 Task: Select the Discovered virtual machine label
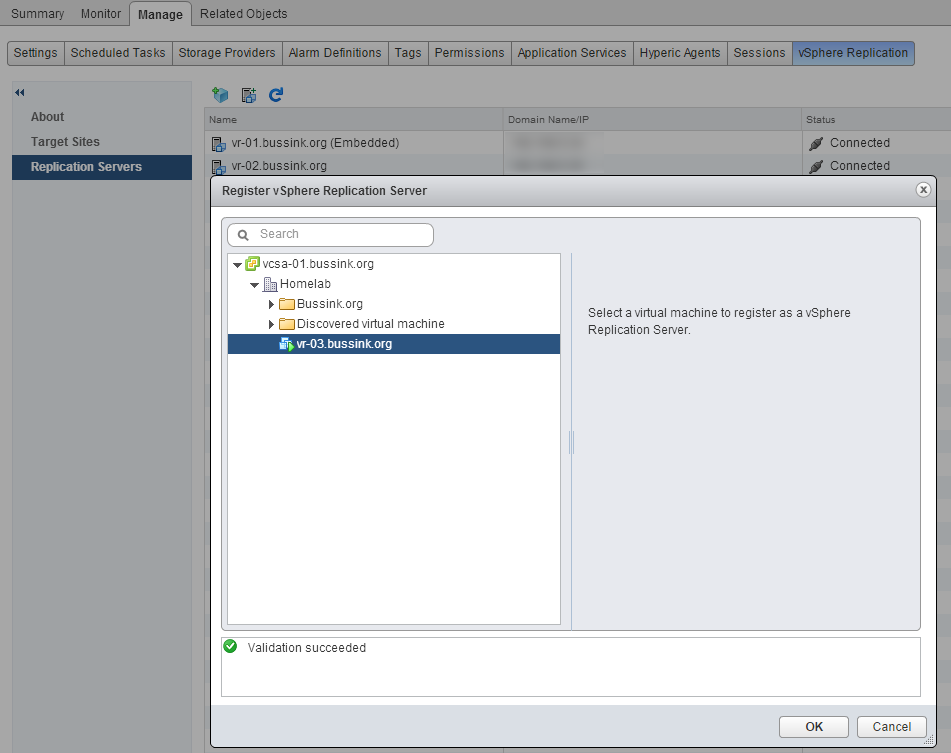point(371,324)
